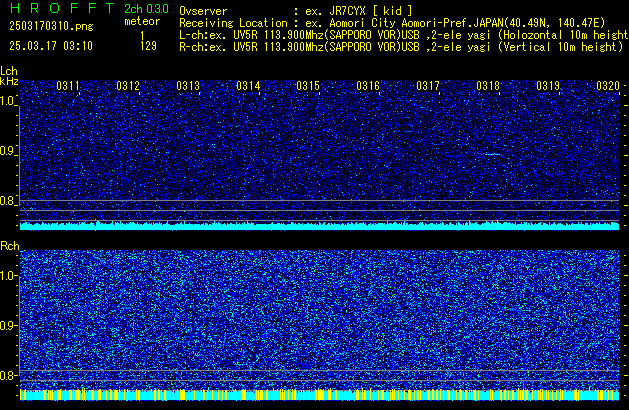This screenshot has width=629, height=410.
Task: Click the Lch 1.0 kHz axis label
Action: 8,101
